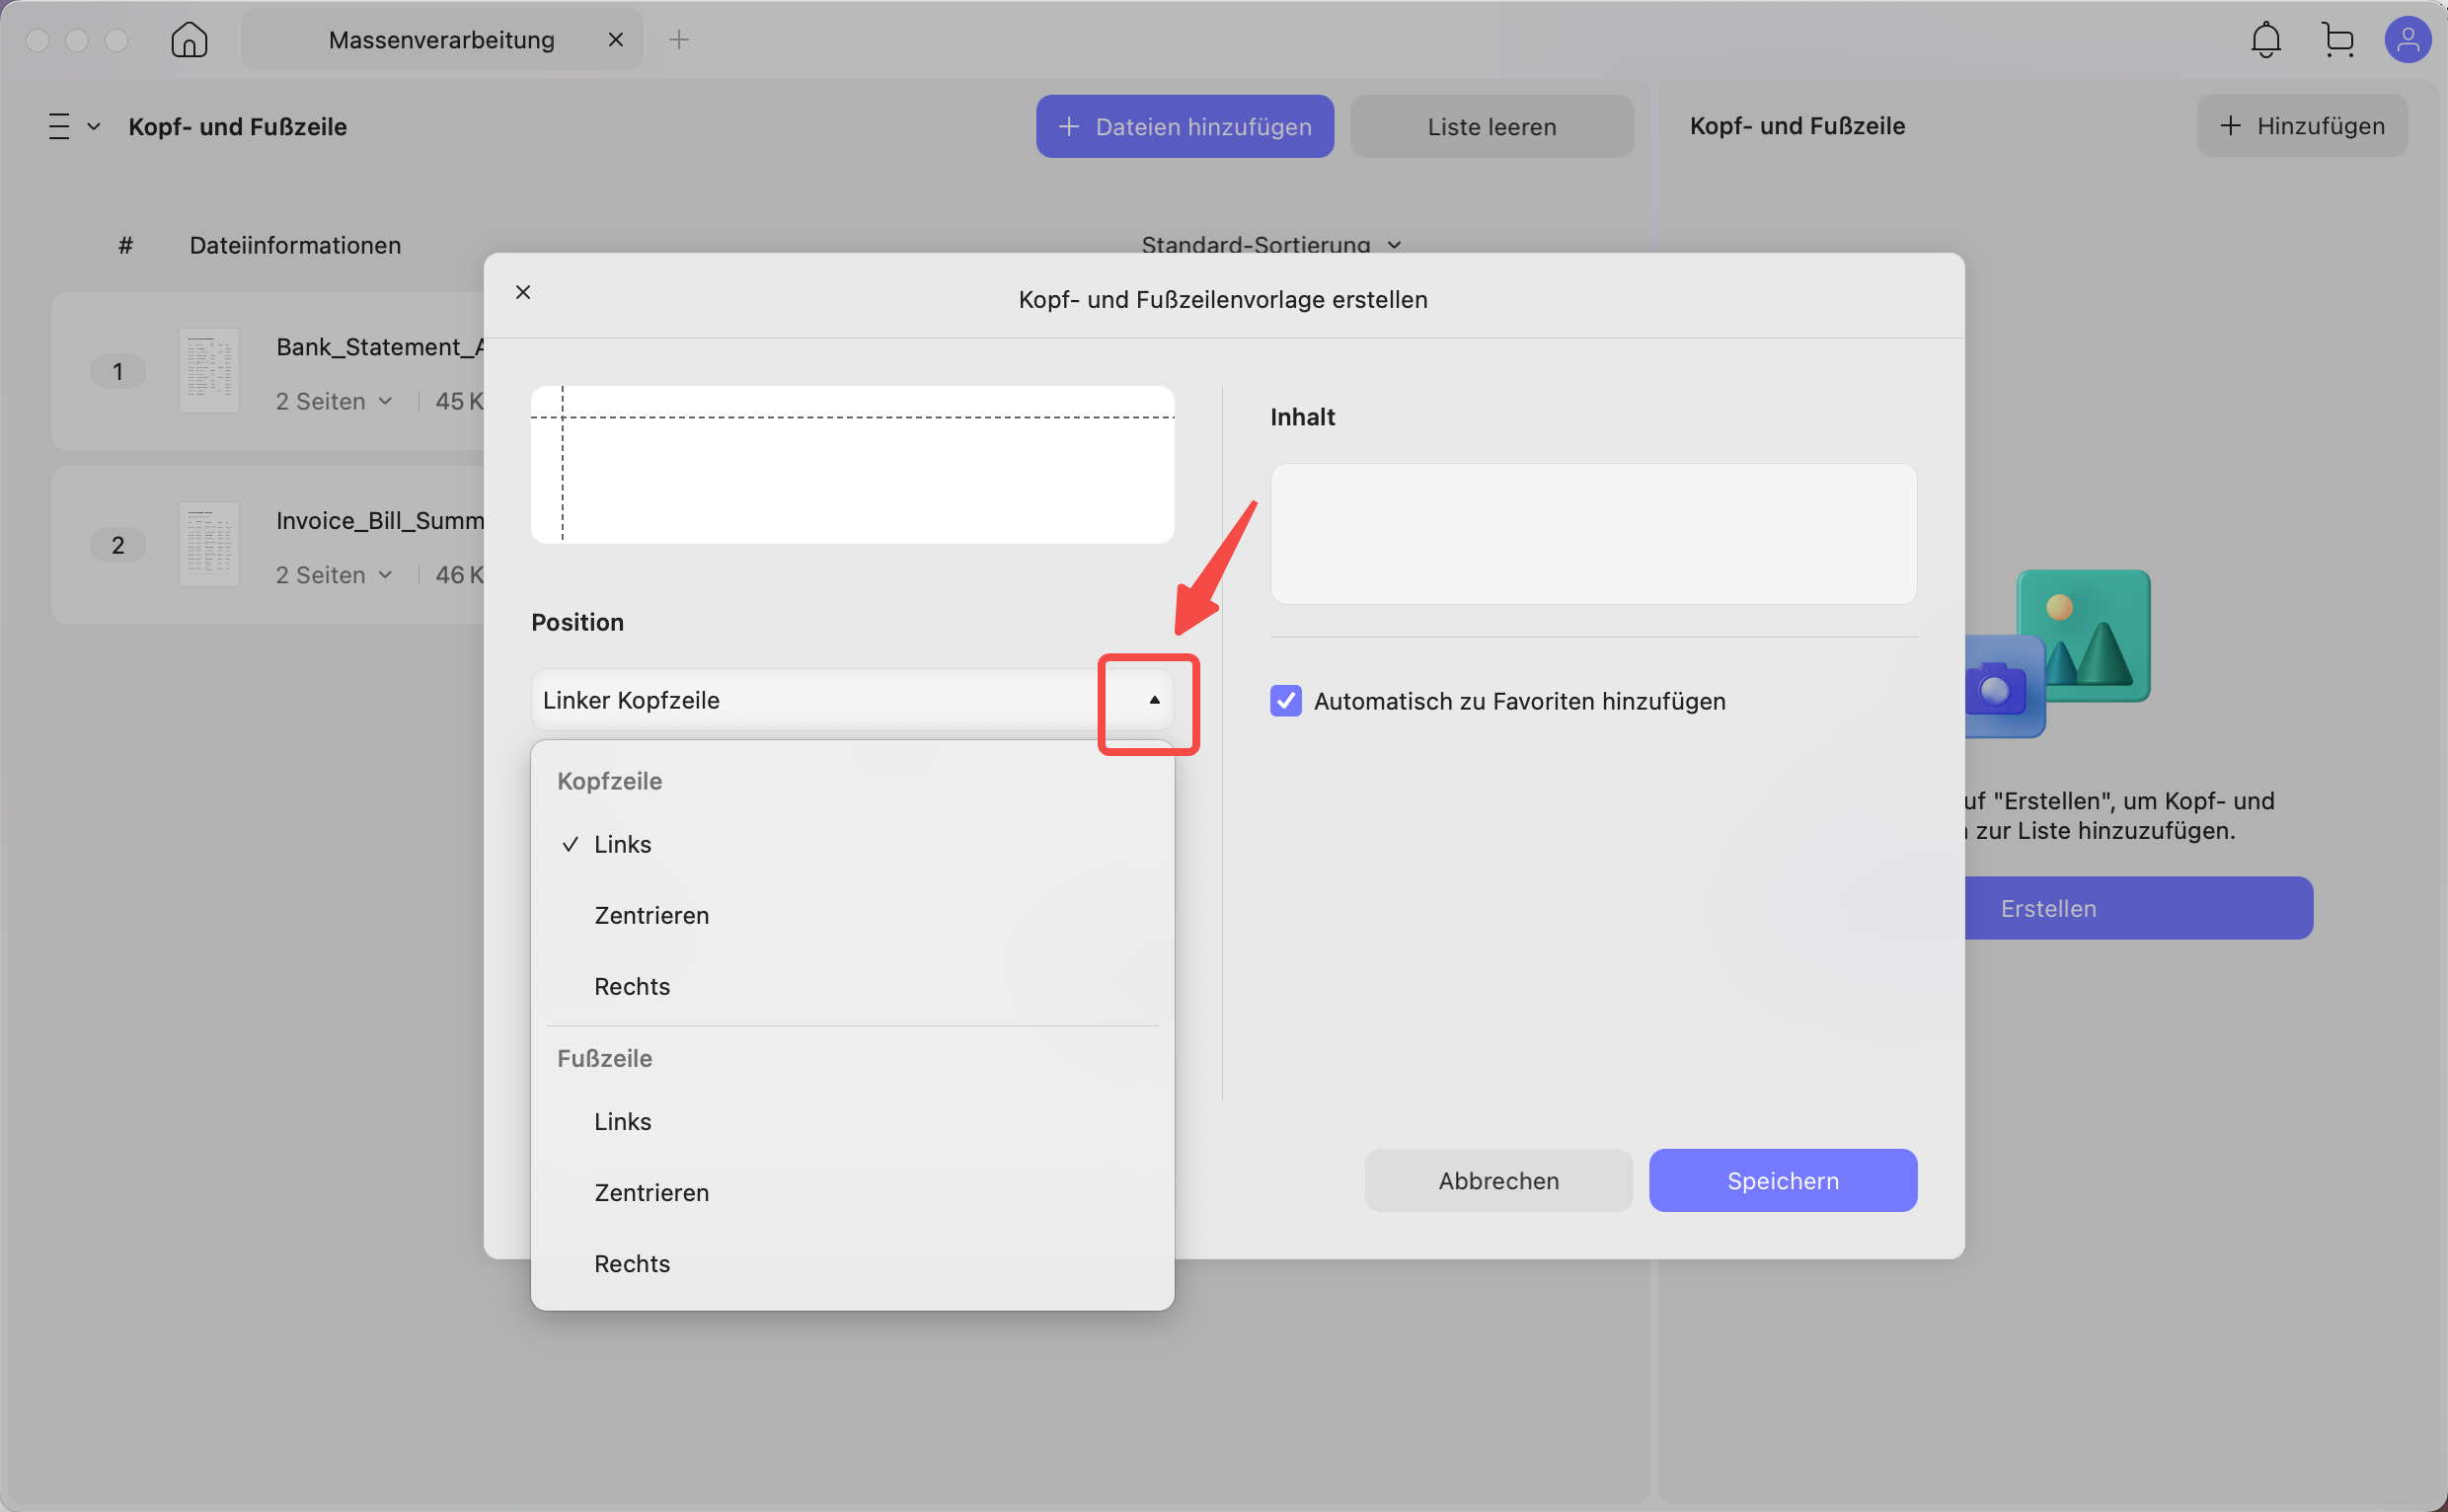Close the Massenverarbeitung tab
The height and width of the screenshot is (1512, 2448).
(x=616, y=40)
